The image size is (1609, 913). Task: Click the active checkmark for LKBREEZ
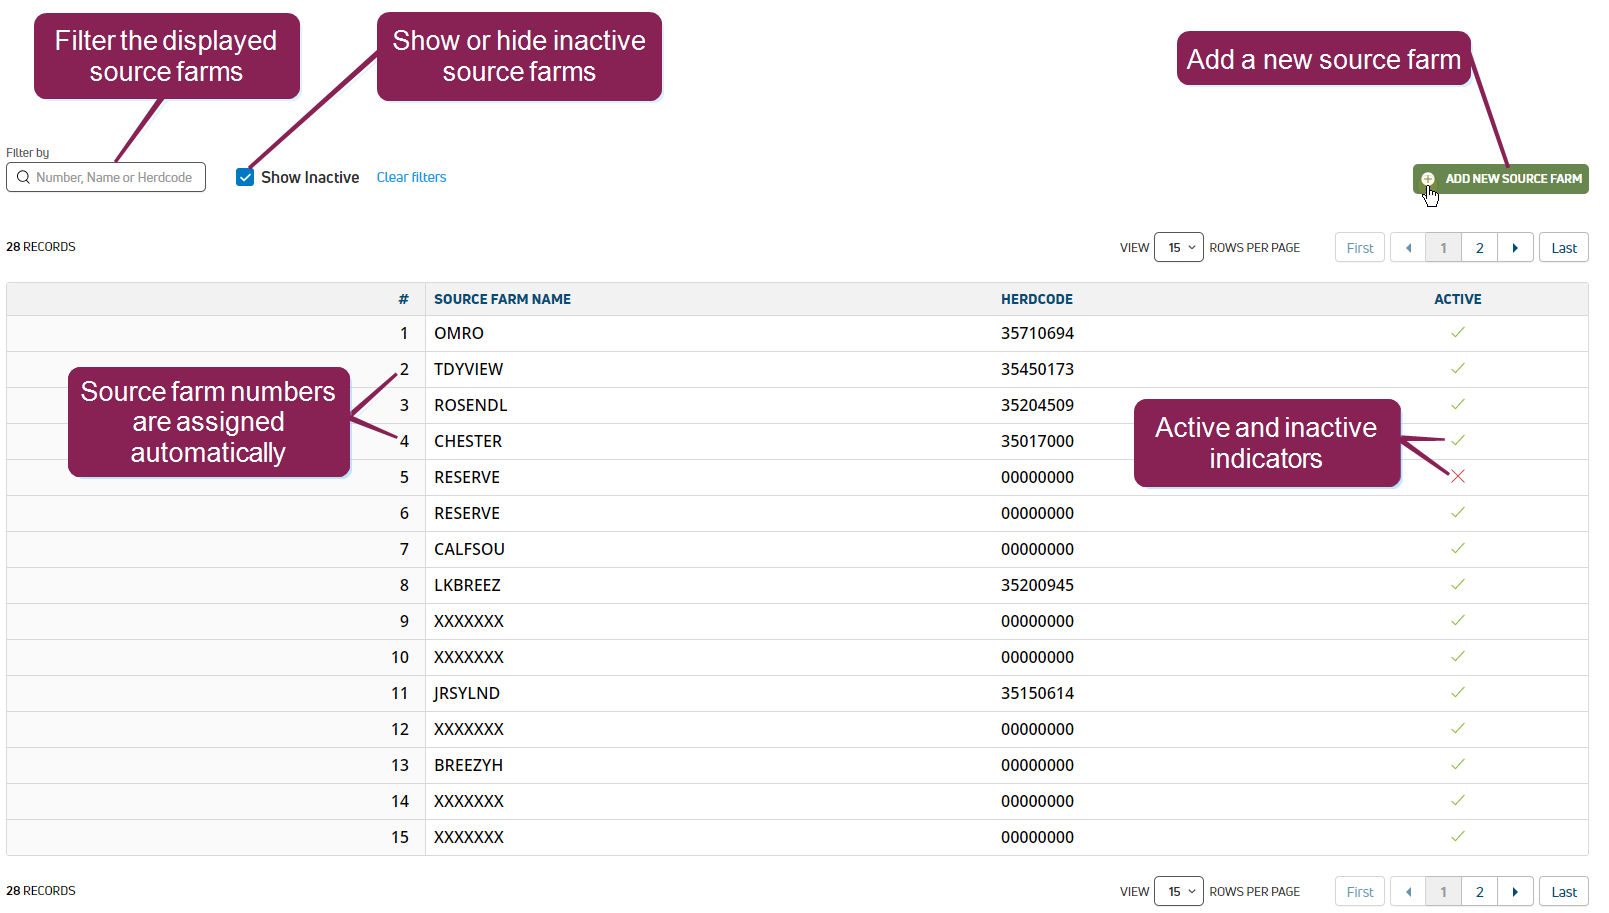point(1457,585)
